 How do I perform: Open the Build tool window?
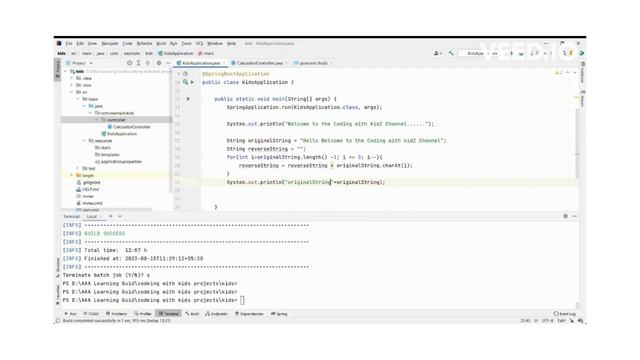192,314
